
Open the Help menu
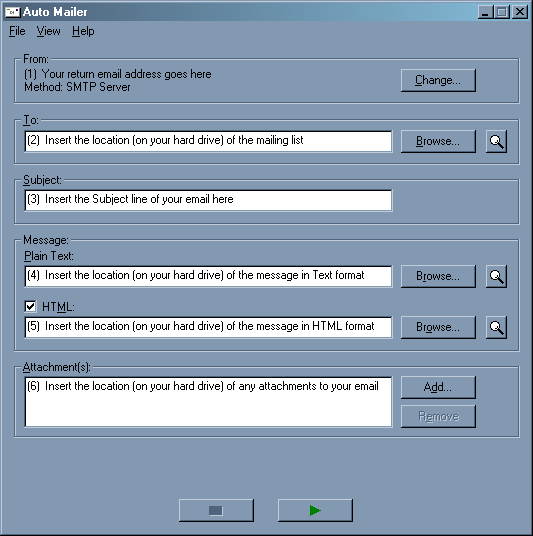tap(83, 31)
